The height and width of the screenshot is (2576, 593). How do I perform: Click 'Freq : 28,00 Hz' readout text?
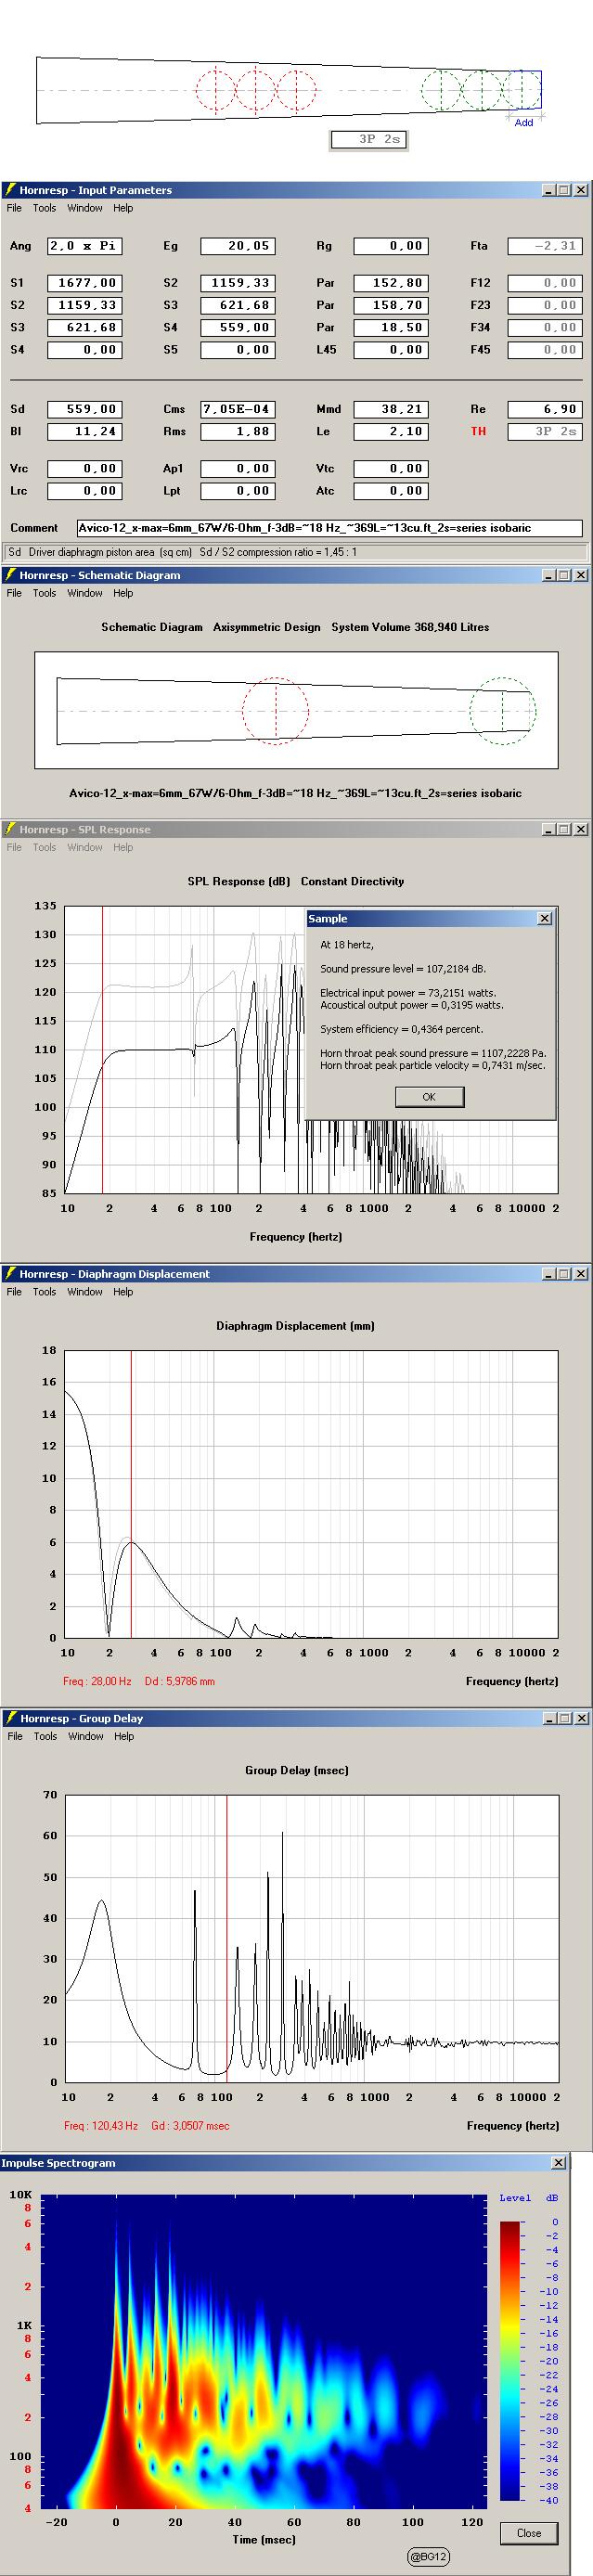point(97,1681)
